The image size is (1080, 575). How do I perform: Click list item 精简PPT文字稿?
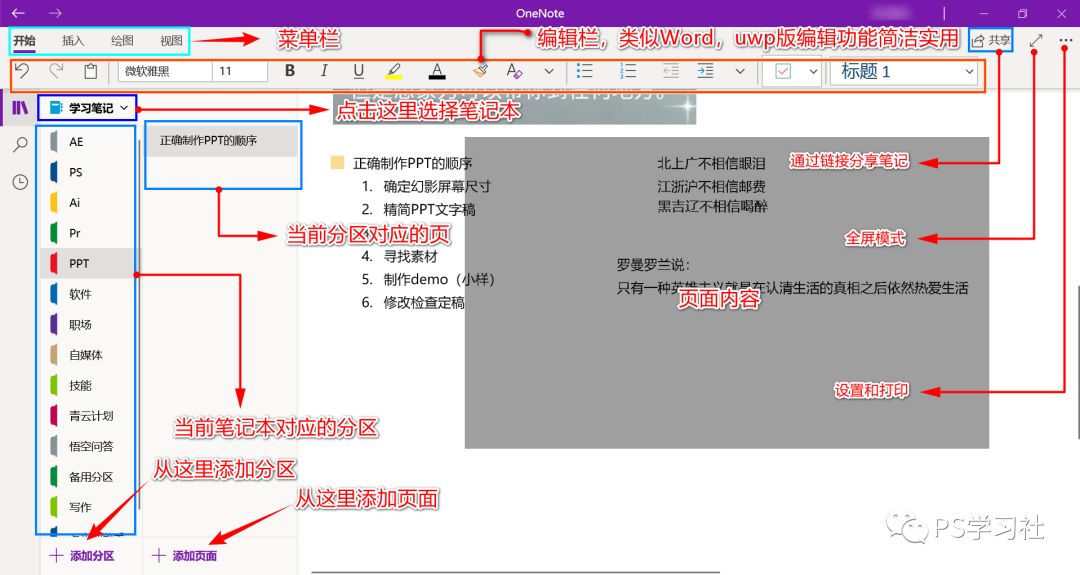click(429, 209)
